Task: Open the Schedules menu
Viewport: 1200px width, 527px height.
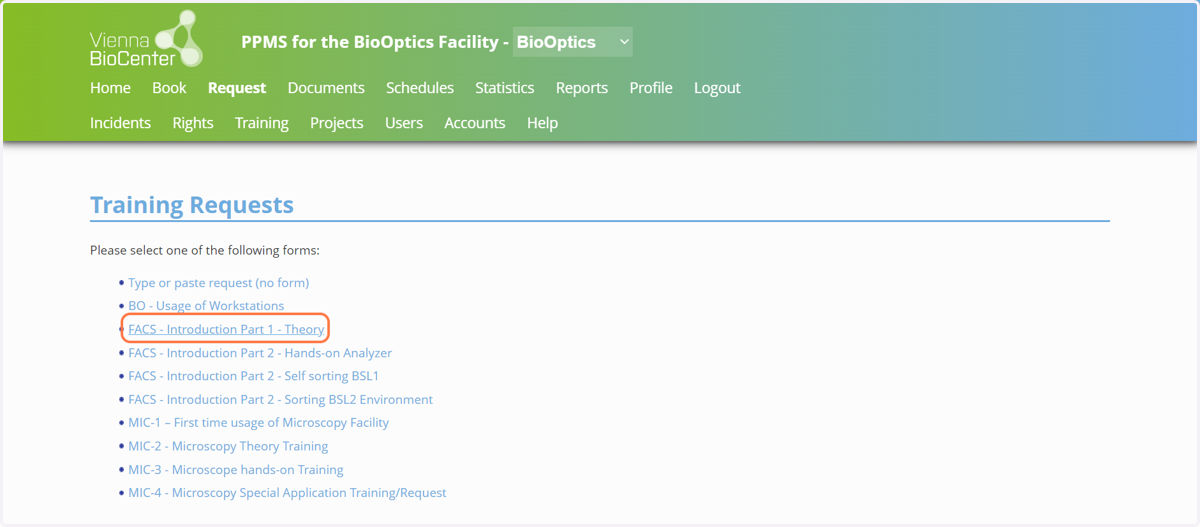Action: click(420, 88)
